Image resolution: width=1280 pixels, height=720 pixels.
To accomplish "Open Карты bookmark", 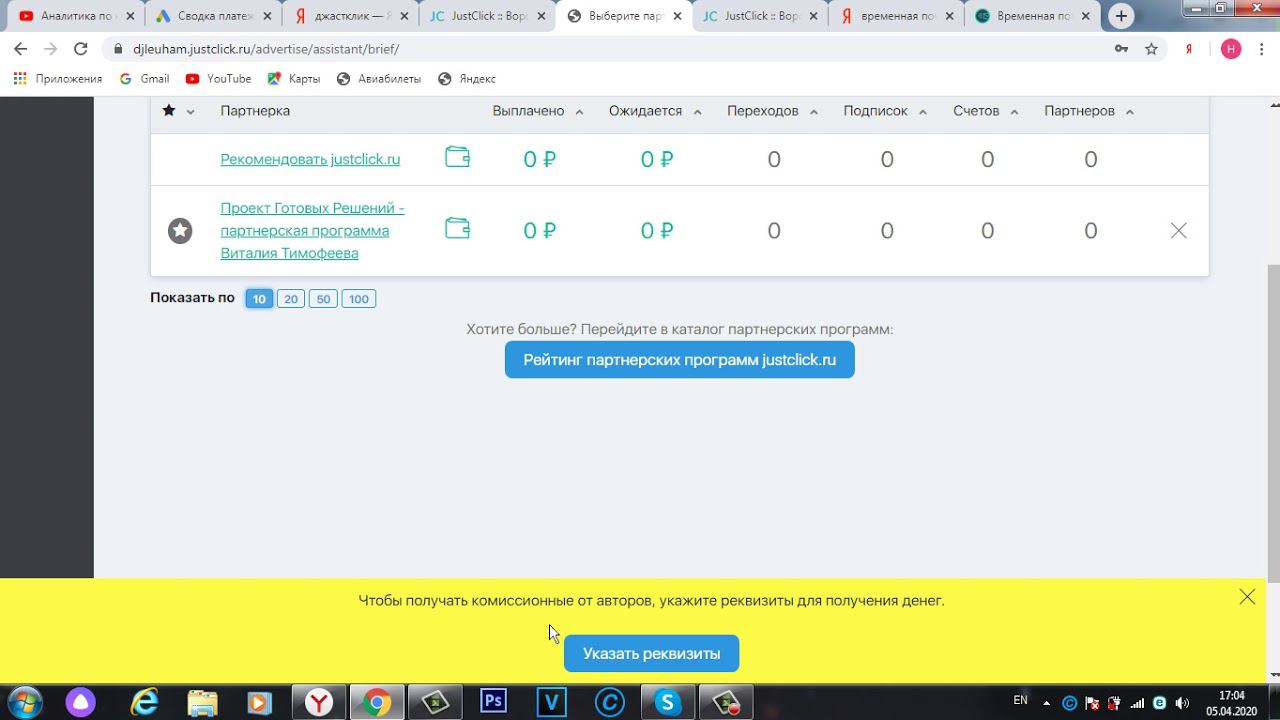I will tap(293, 79).
